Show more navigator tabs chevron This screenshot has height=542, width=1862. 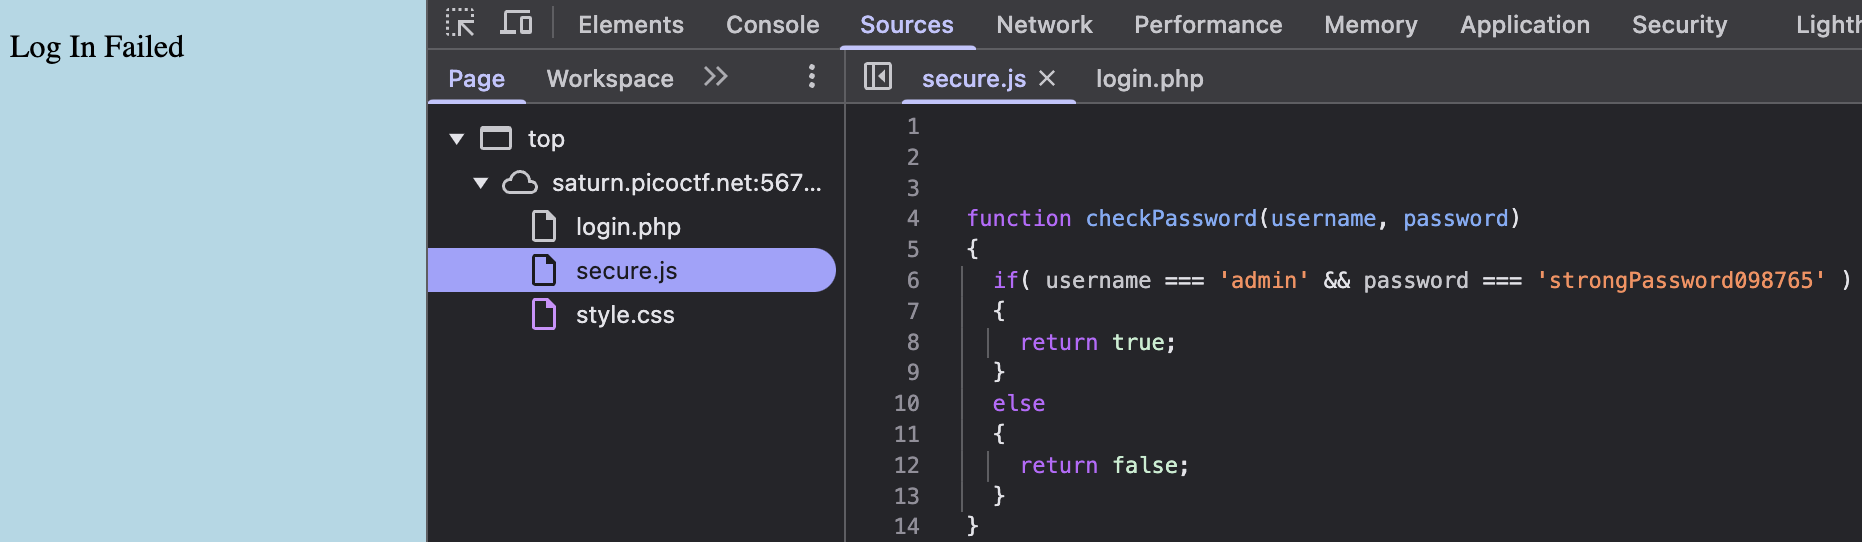tap(715, 77)
